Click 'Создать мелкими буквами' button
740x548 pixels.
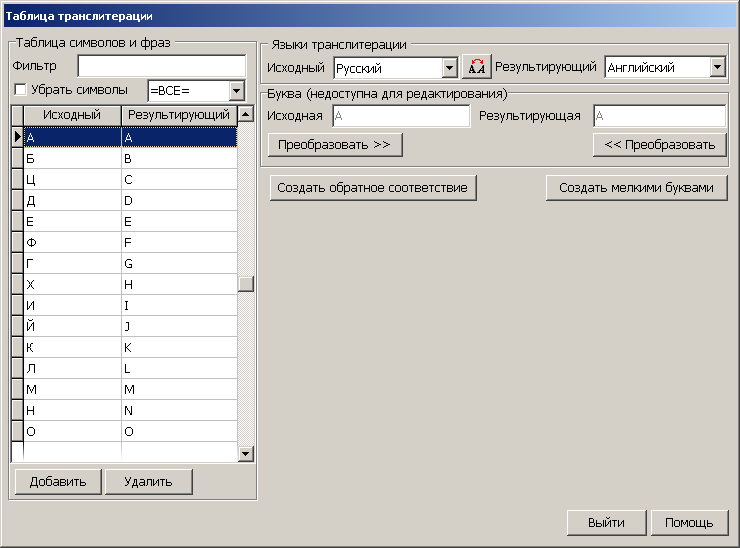[636, 188]
